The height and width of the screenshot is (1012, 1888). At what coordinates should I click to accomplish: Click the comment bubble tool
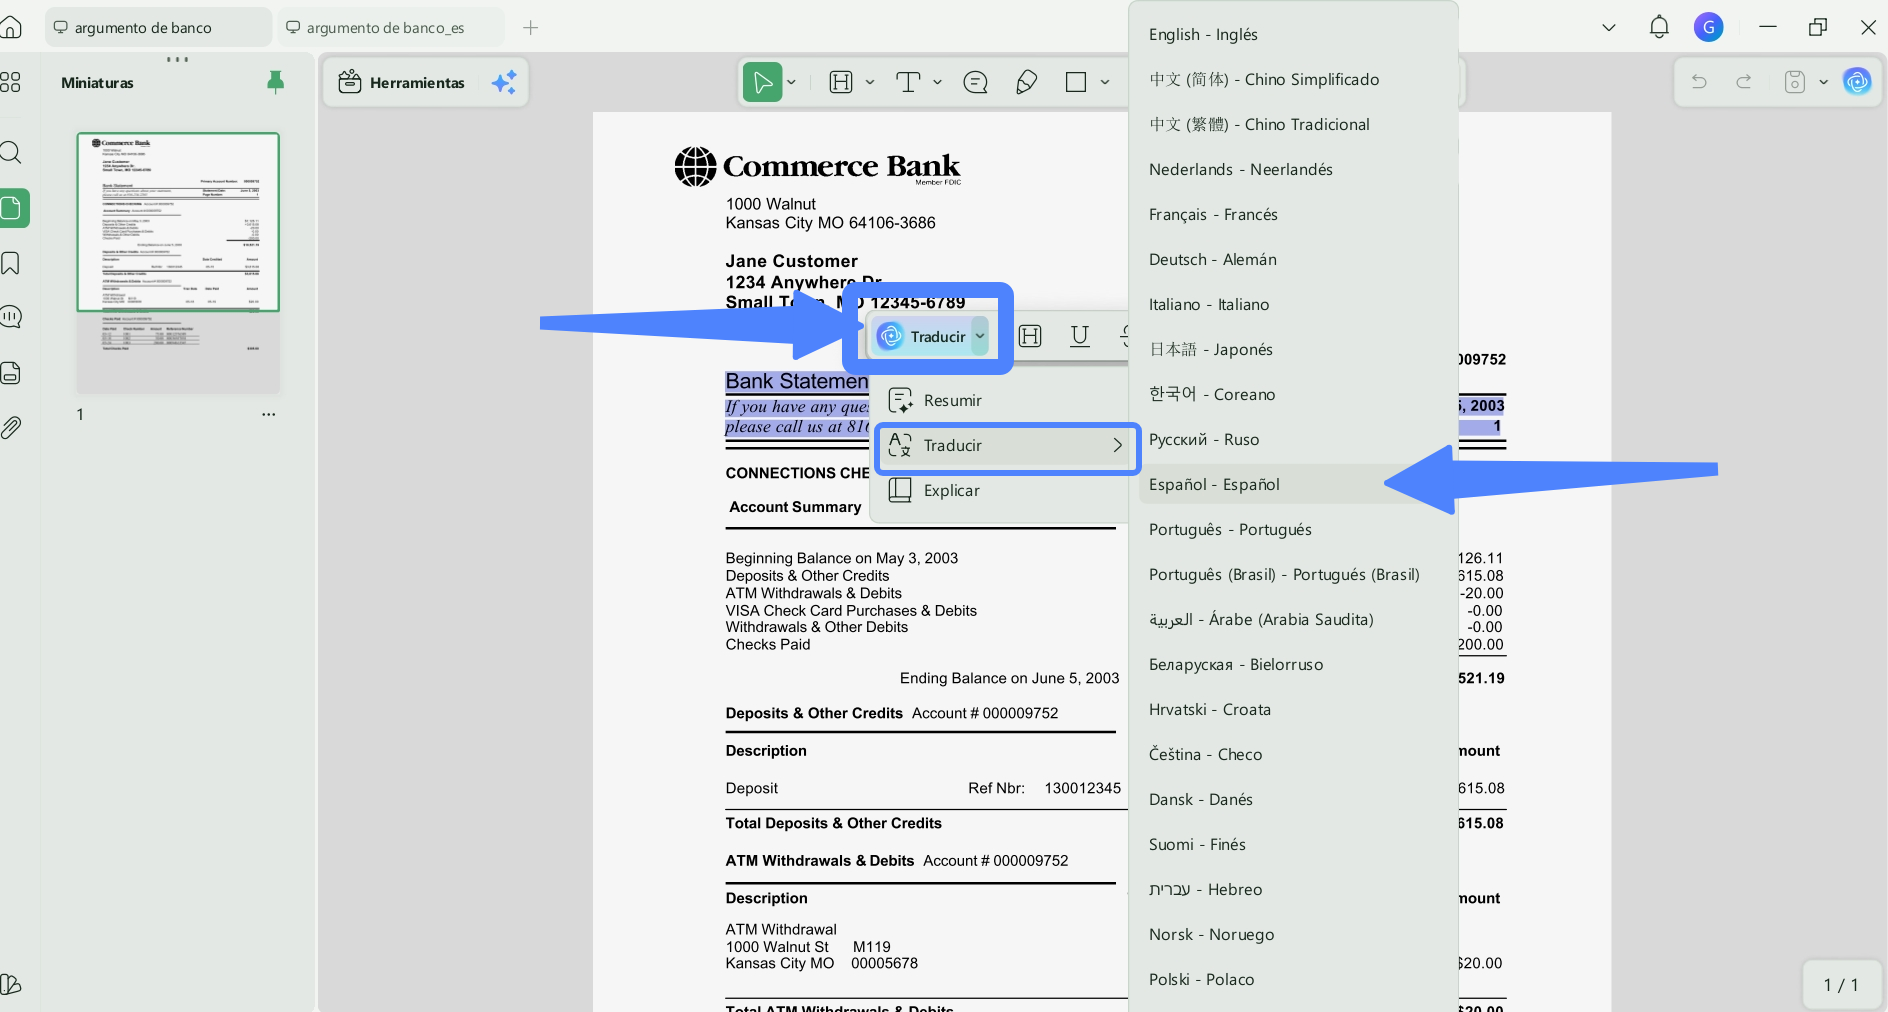point(975,82)
